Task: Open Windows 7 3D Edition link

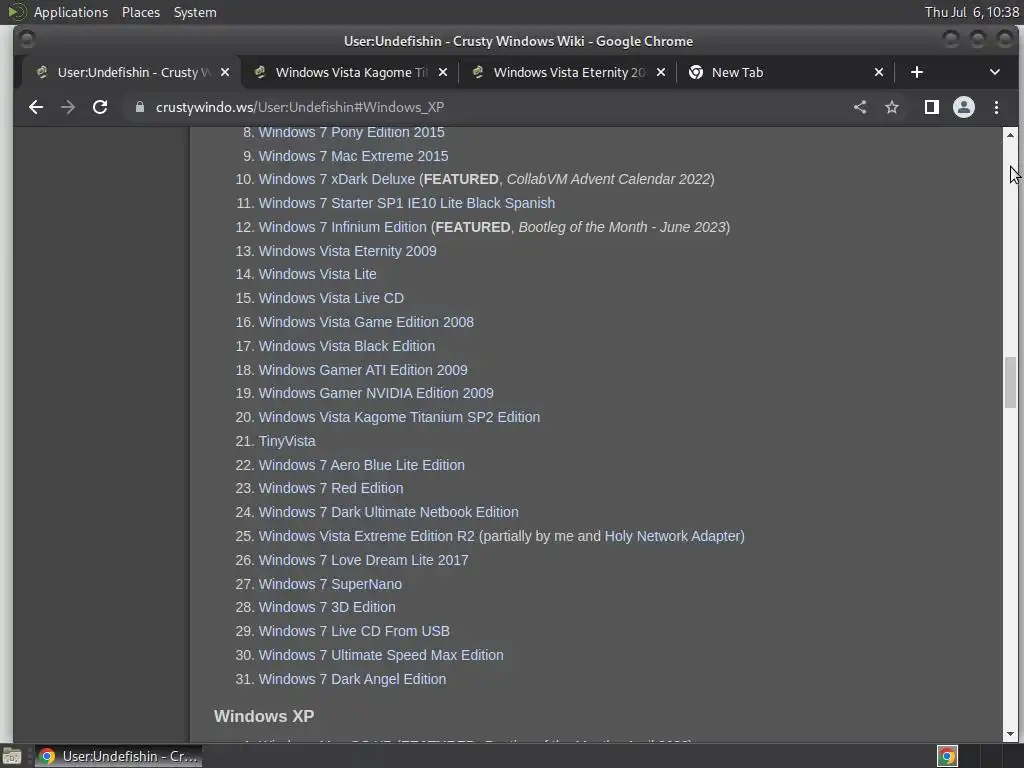Action: point(327,607)
